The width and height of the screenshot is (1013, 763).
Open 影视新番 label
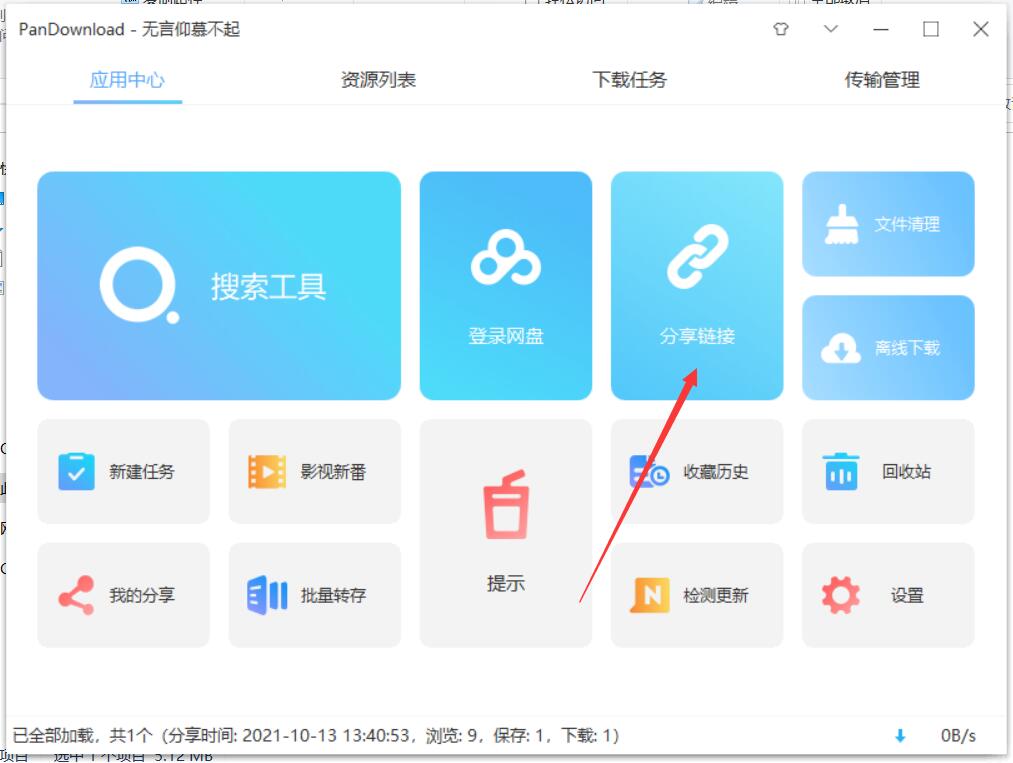point(333,472)
